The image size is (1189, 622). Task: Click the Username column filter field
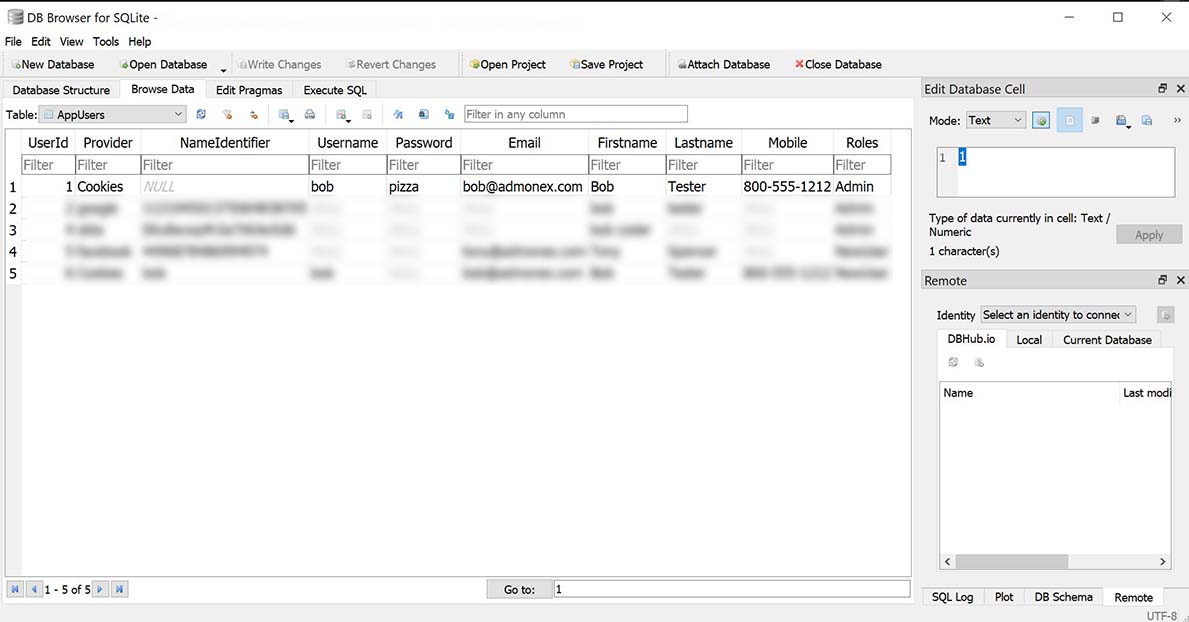click(x=347, y=165)
